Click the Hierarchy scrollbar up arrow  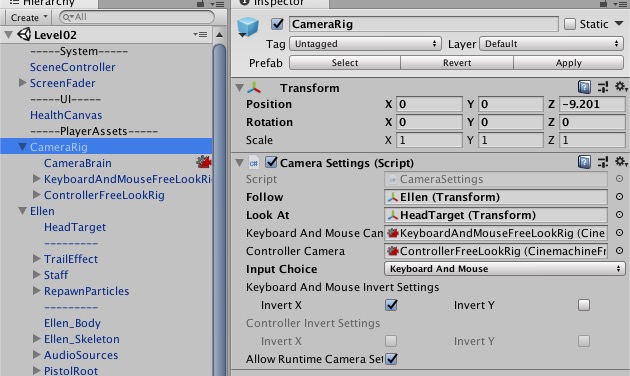(x=219, y=35)
